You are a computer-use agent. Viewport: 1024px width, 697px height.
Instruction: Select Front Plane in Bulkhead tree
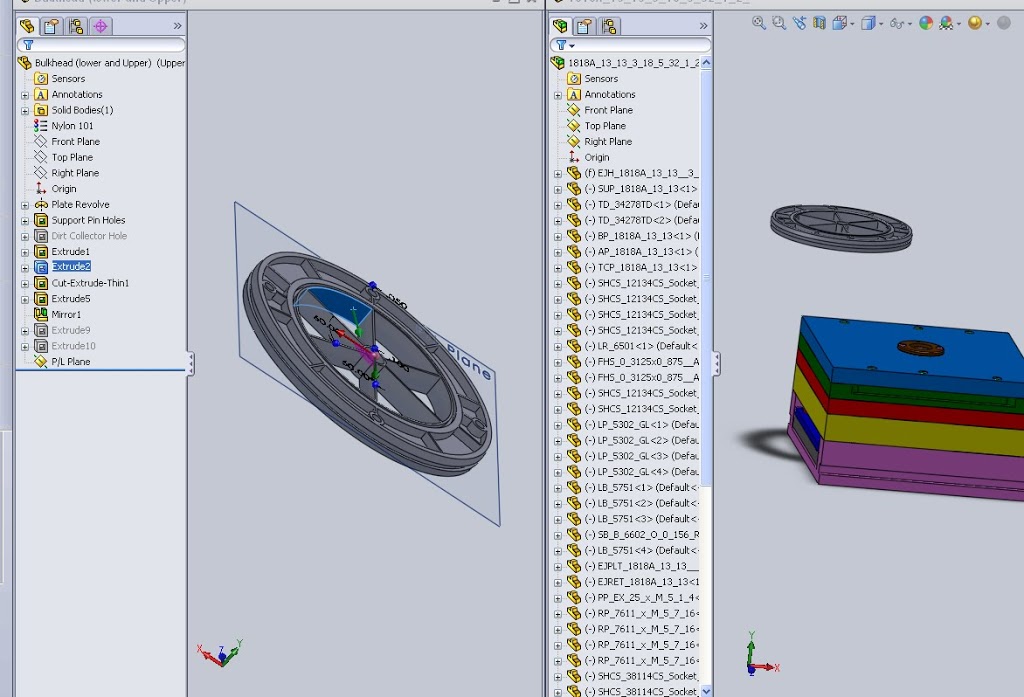click(75, 141)
